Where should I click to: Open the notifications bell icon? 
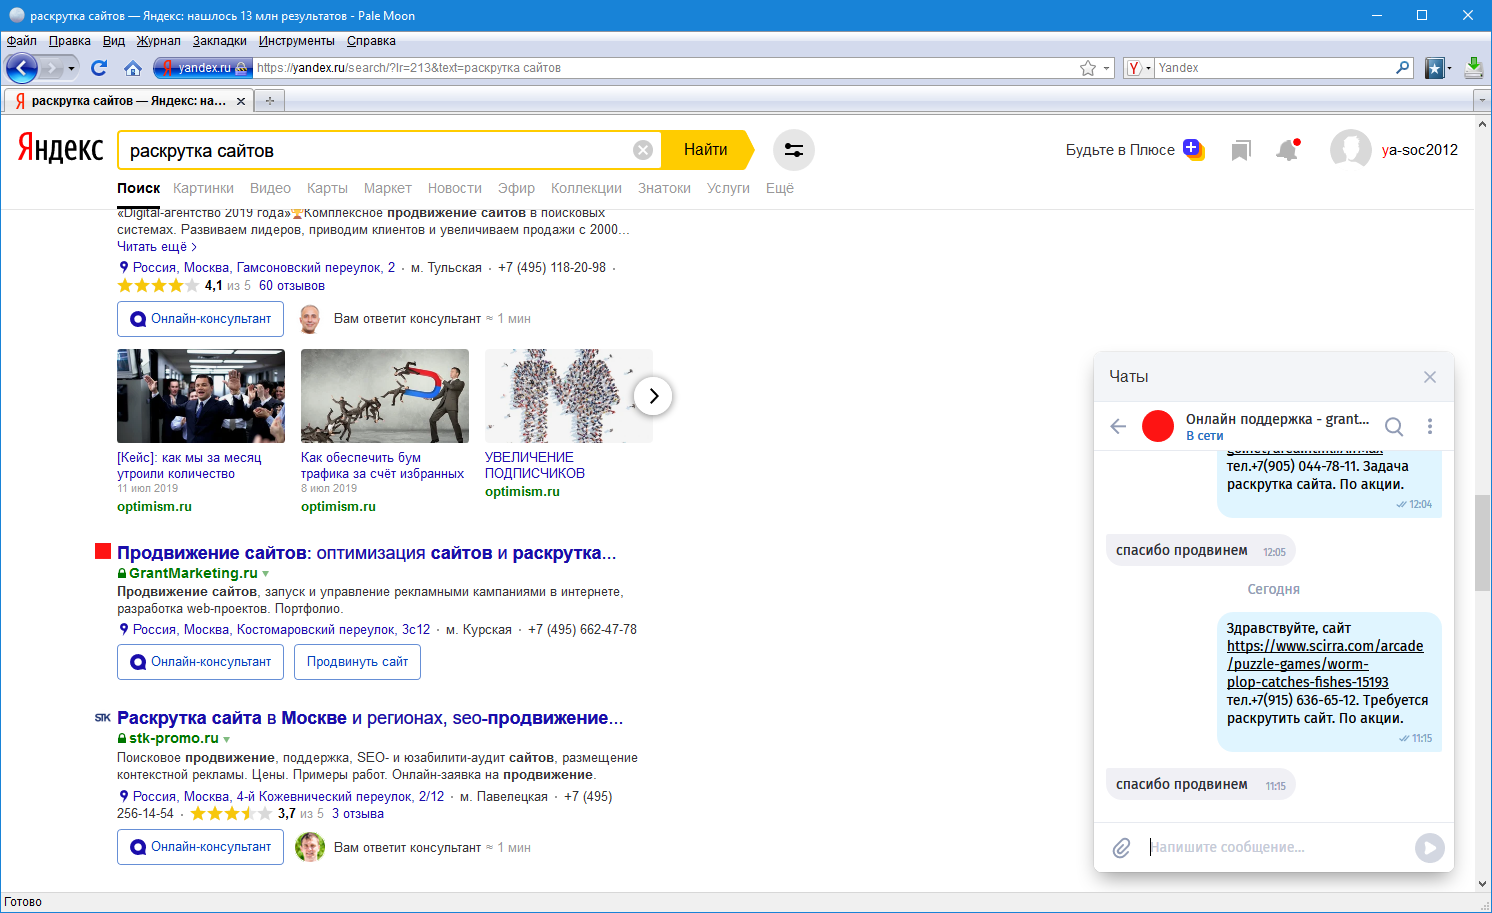[x=1288, y=150]
